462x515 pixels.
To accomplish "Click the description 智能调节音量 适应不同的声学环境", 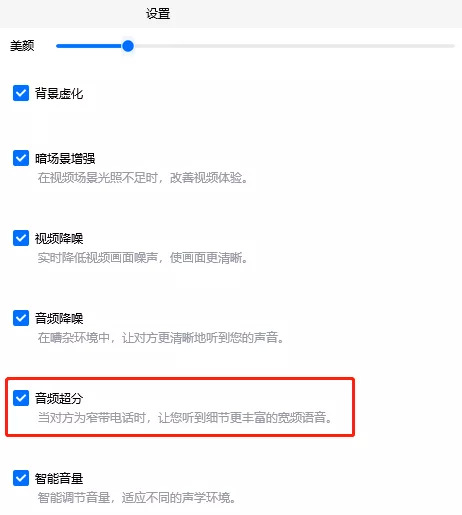I will 137,498.
